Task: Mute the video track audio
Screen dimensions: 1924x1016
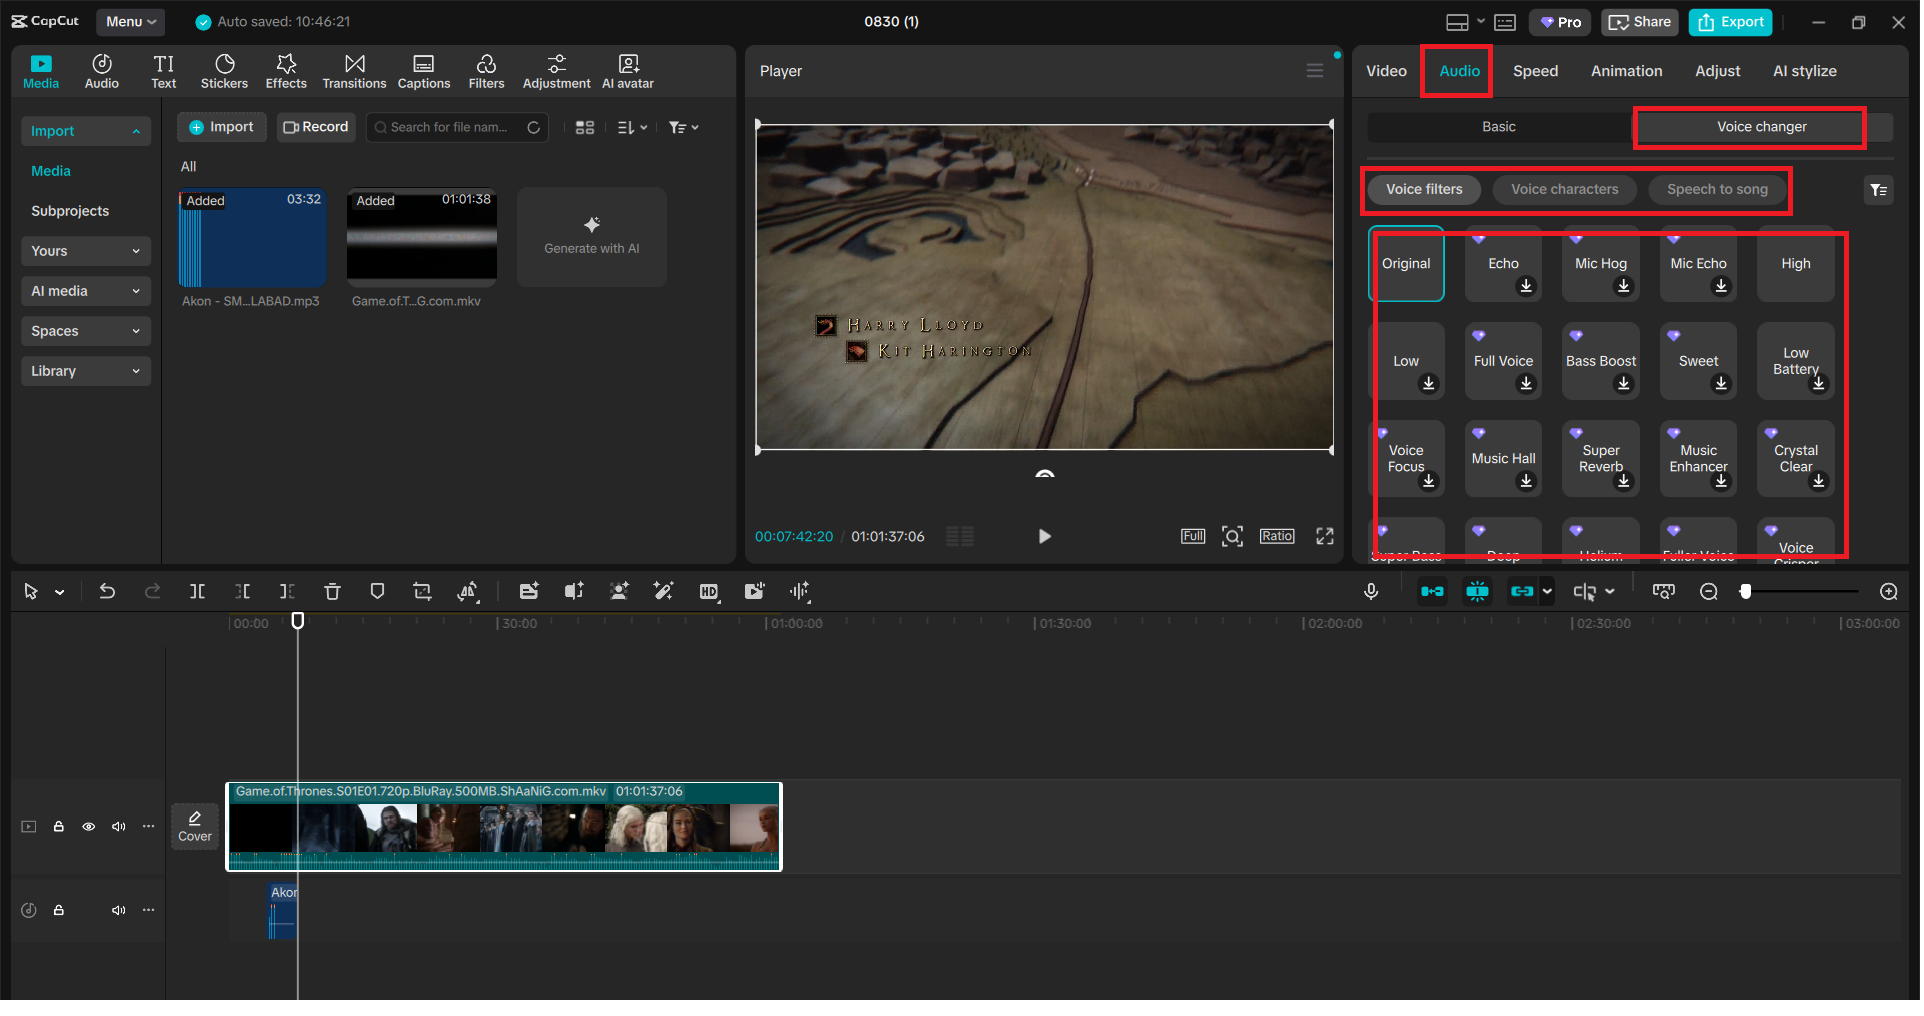Action: [x=119, y=827]
